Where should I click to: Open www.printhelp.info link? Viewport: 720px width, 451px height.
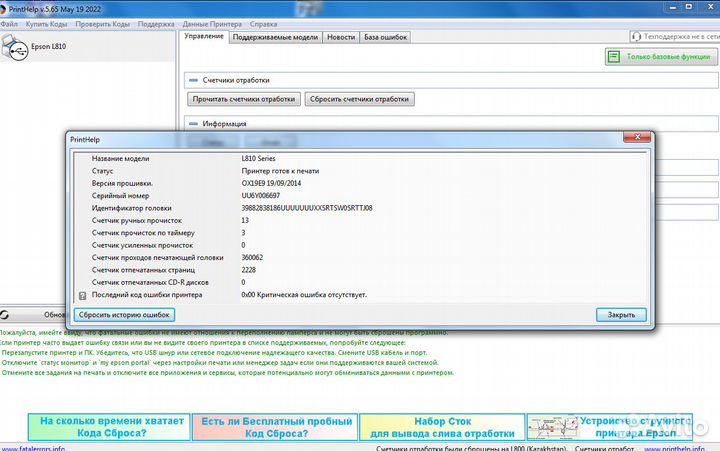click(x=674, y=448)
